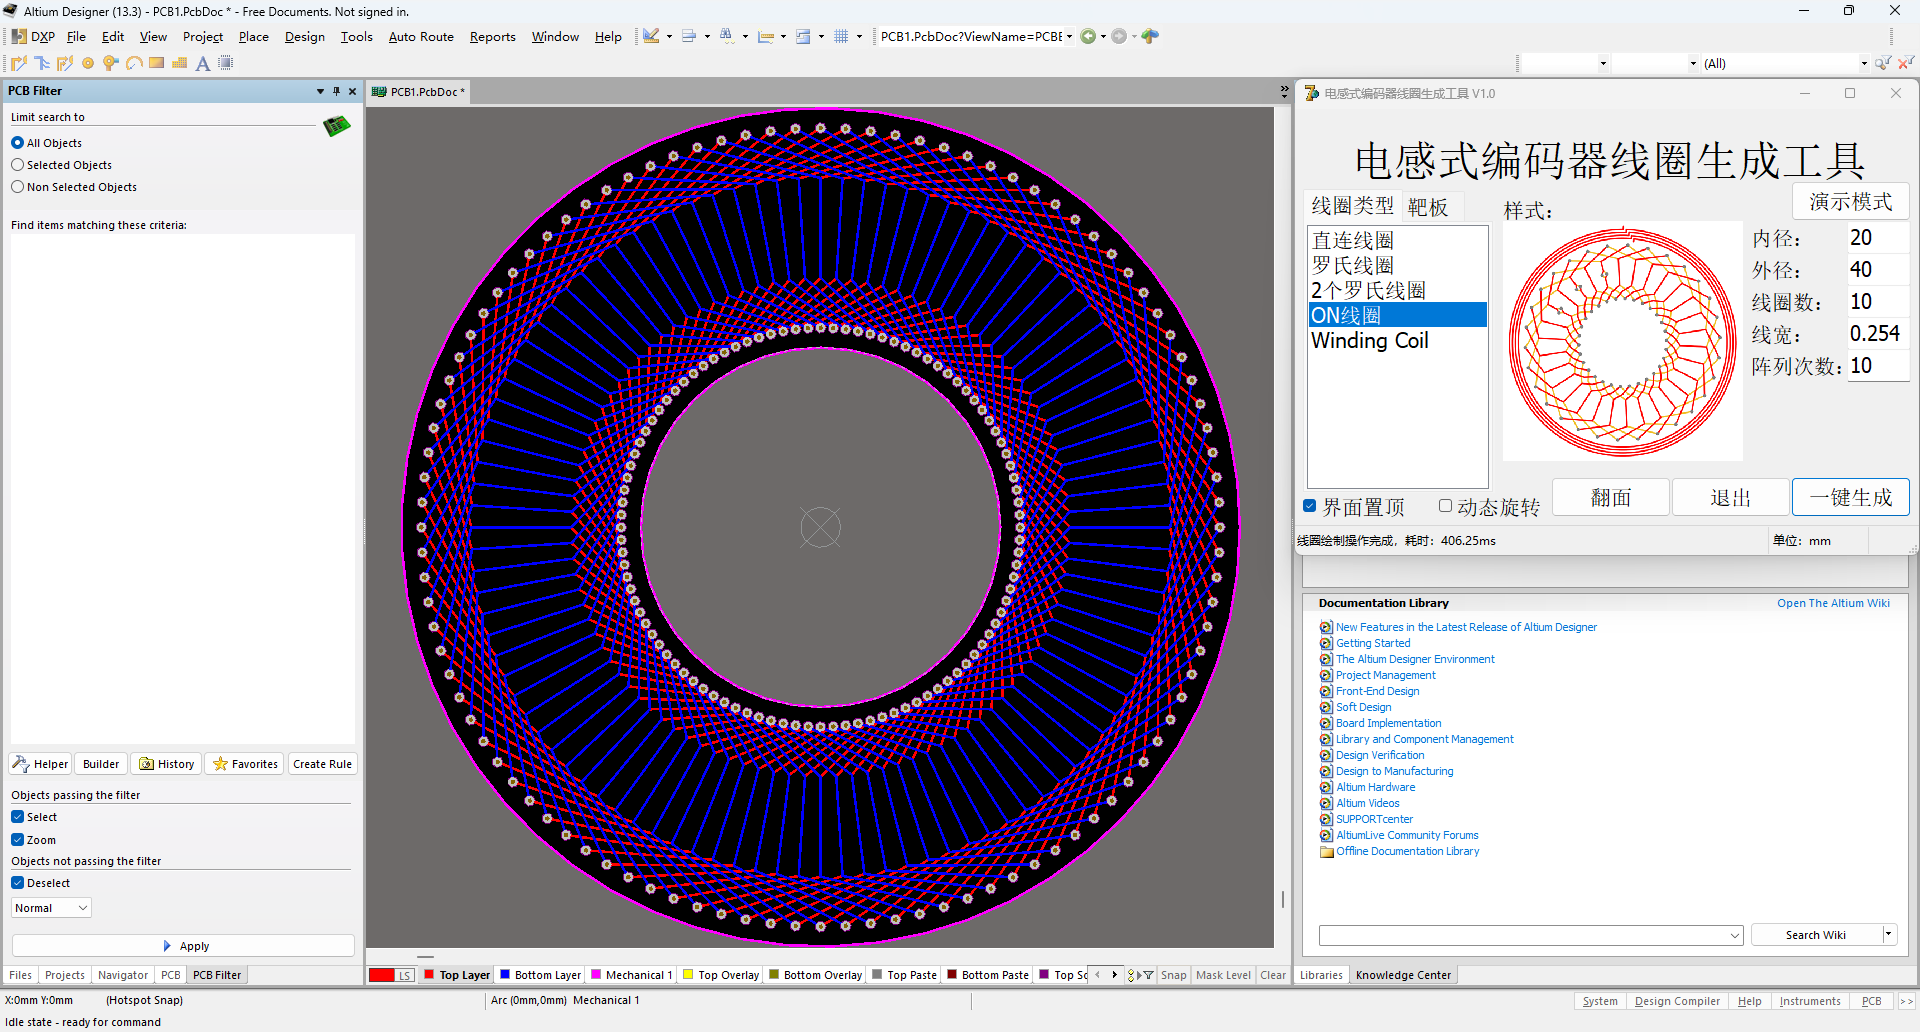Select Winding Coil in the coil list
The image size is (1920, 1032).
point(1369,341)
